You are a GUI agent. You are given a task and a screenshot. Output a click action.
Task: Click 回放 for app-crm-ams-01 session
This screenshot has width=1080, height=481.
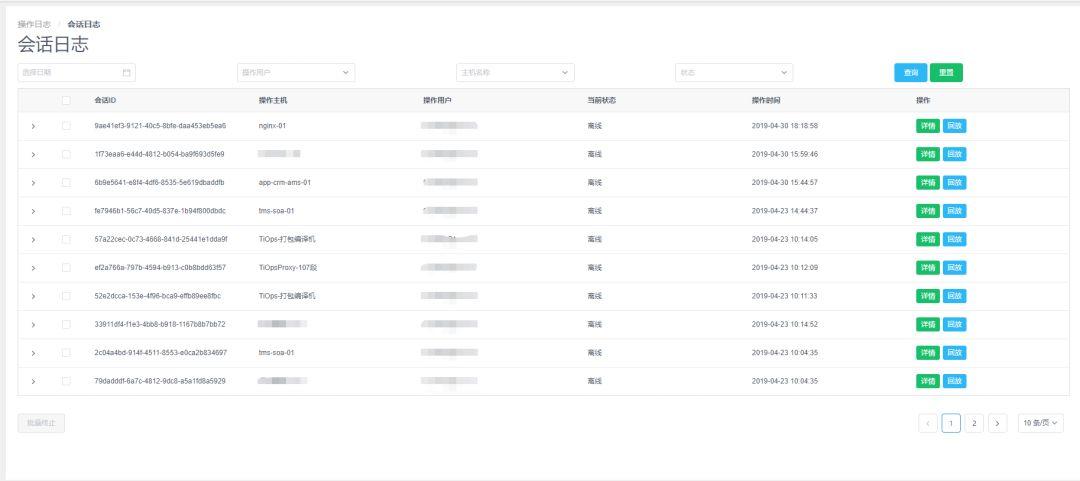coord(955,183)
